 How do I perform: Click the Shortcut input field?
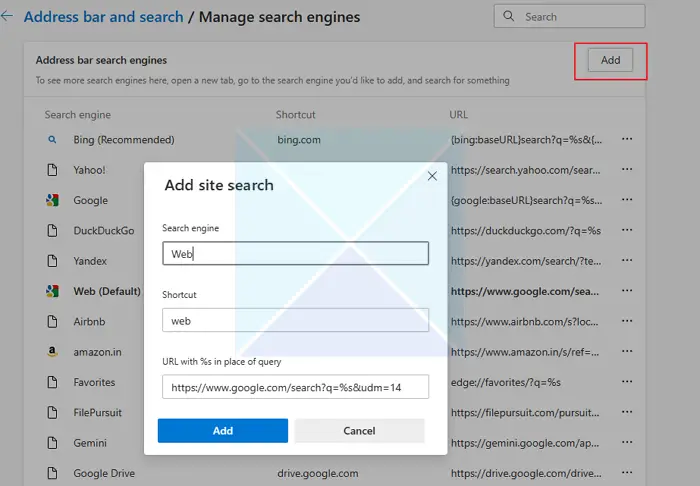(x=296, y=320)
